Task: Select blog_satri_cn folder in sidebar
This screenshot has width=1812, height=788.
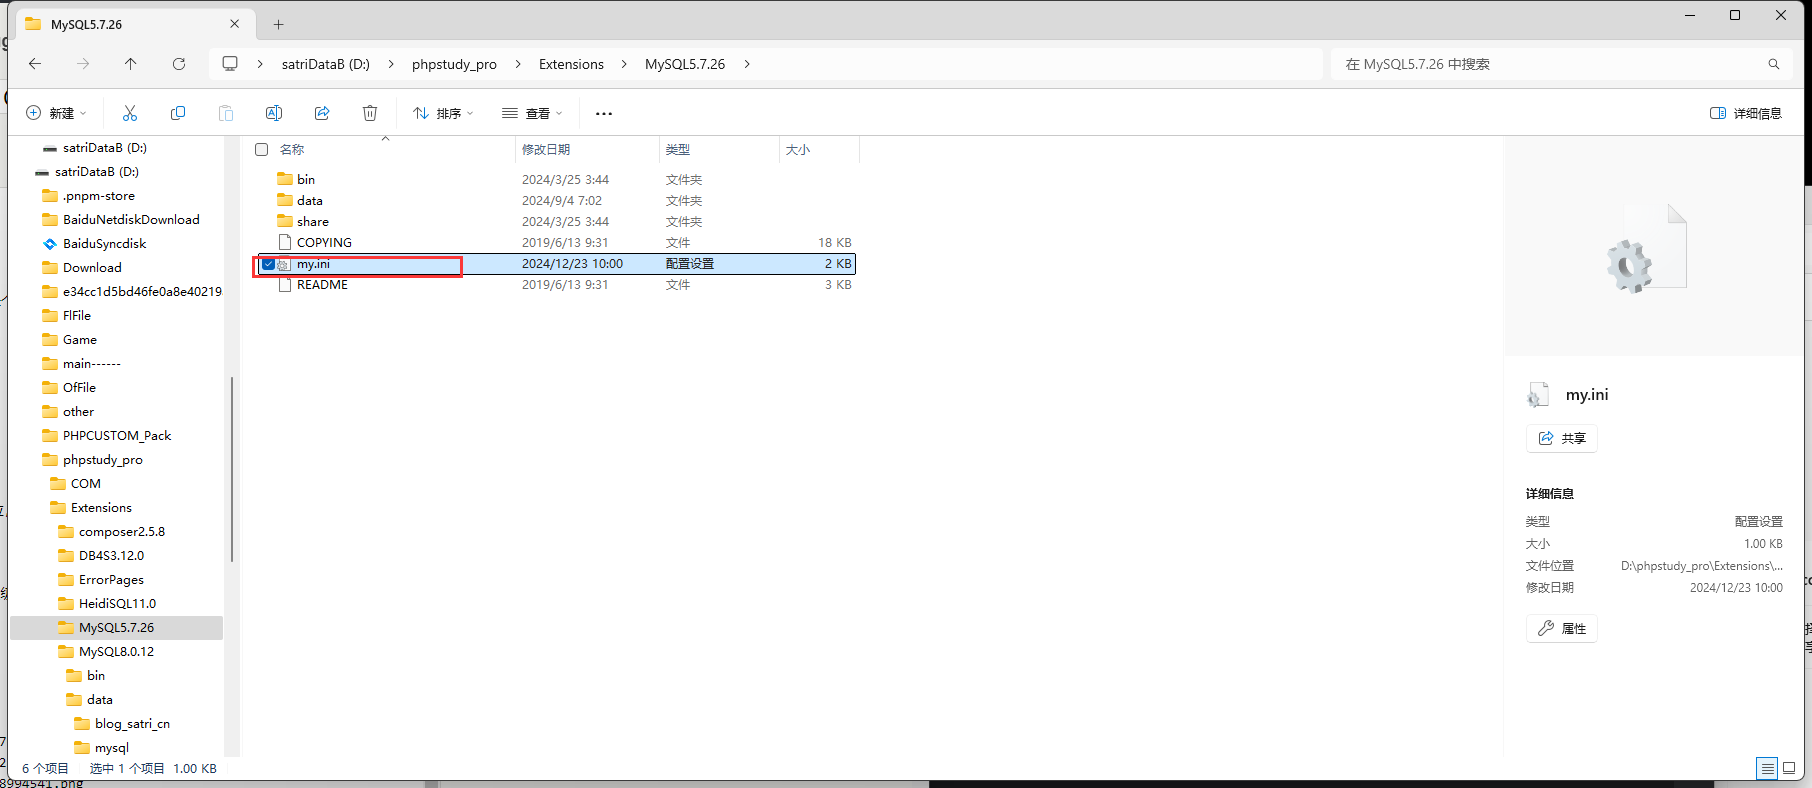Action: [x=132, y=724]
